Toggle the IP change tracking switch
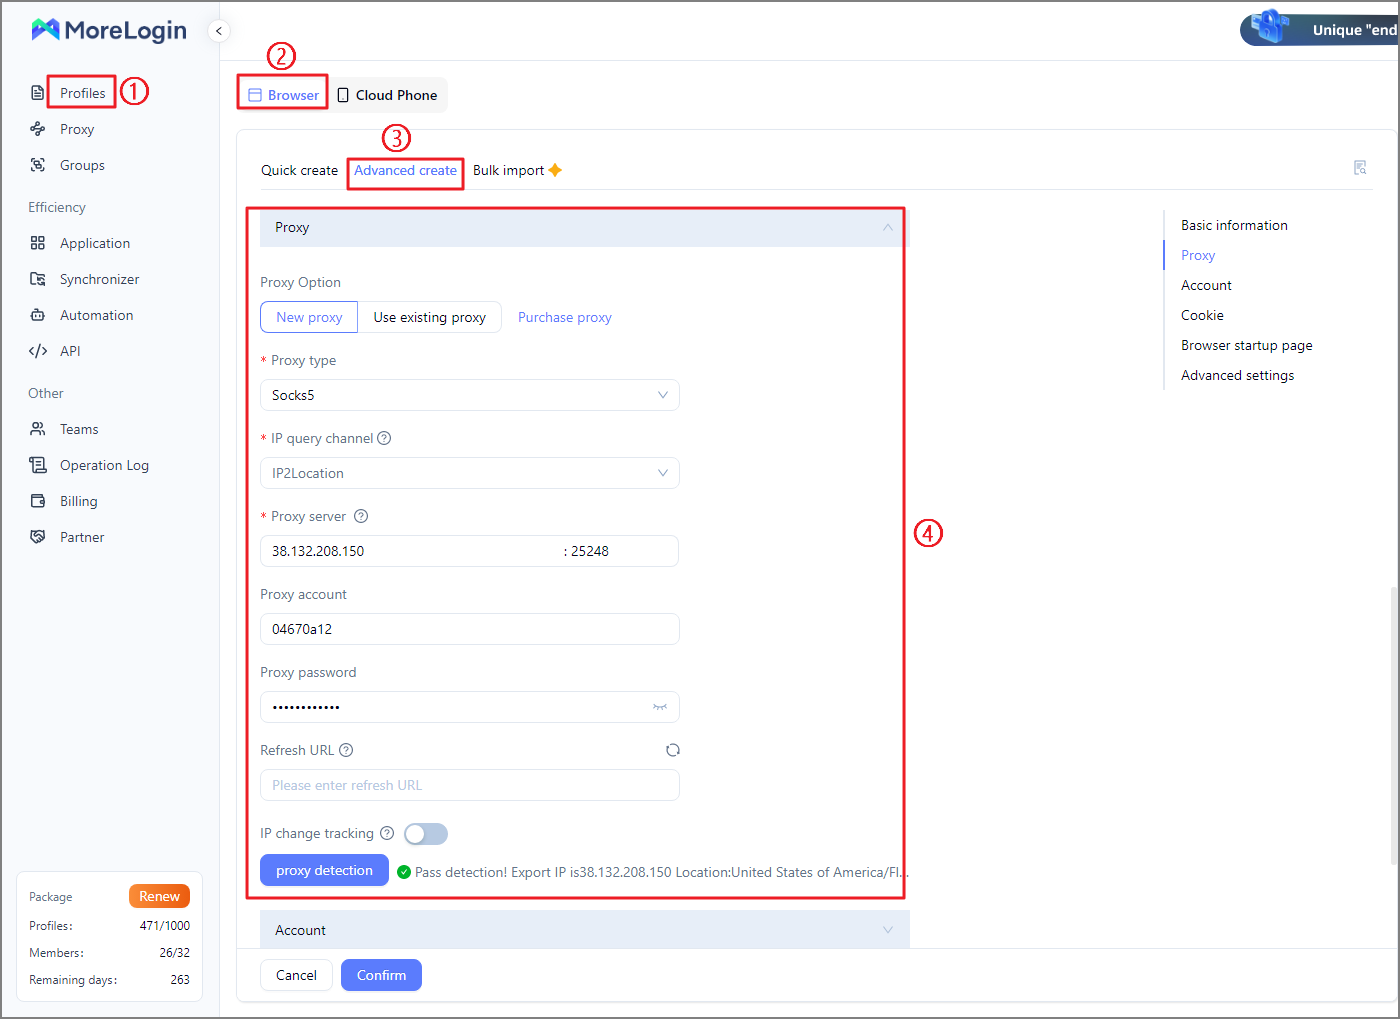Viewport: 1400px width, 1019px height. tap(426, 834)
